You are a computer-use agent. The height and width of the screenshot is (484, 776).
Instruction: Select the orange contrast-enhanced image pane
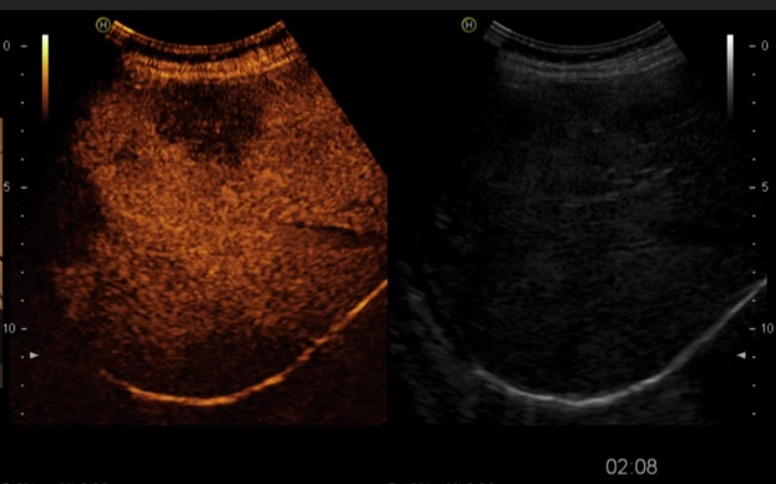click(x=220, y=250)
